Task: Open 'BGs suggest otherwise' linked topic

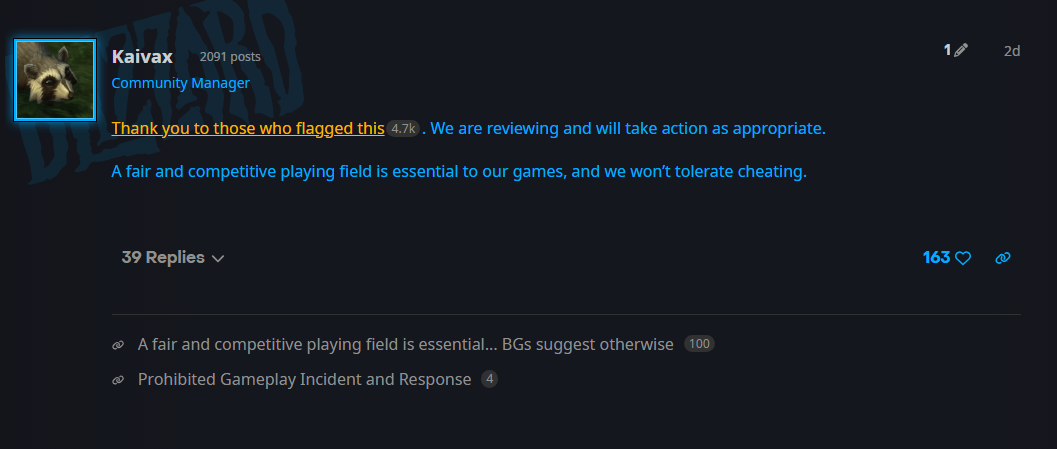Action: point(406,344)
